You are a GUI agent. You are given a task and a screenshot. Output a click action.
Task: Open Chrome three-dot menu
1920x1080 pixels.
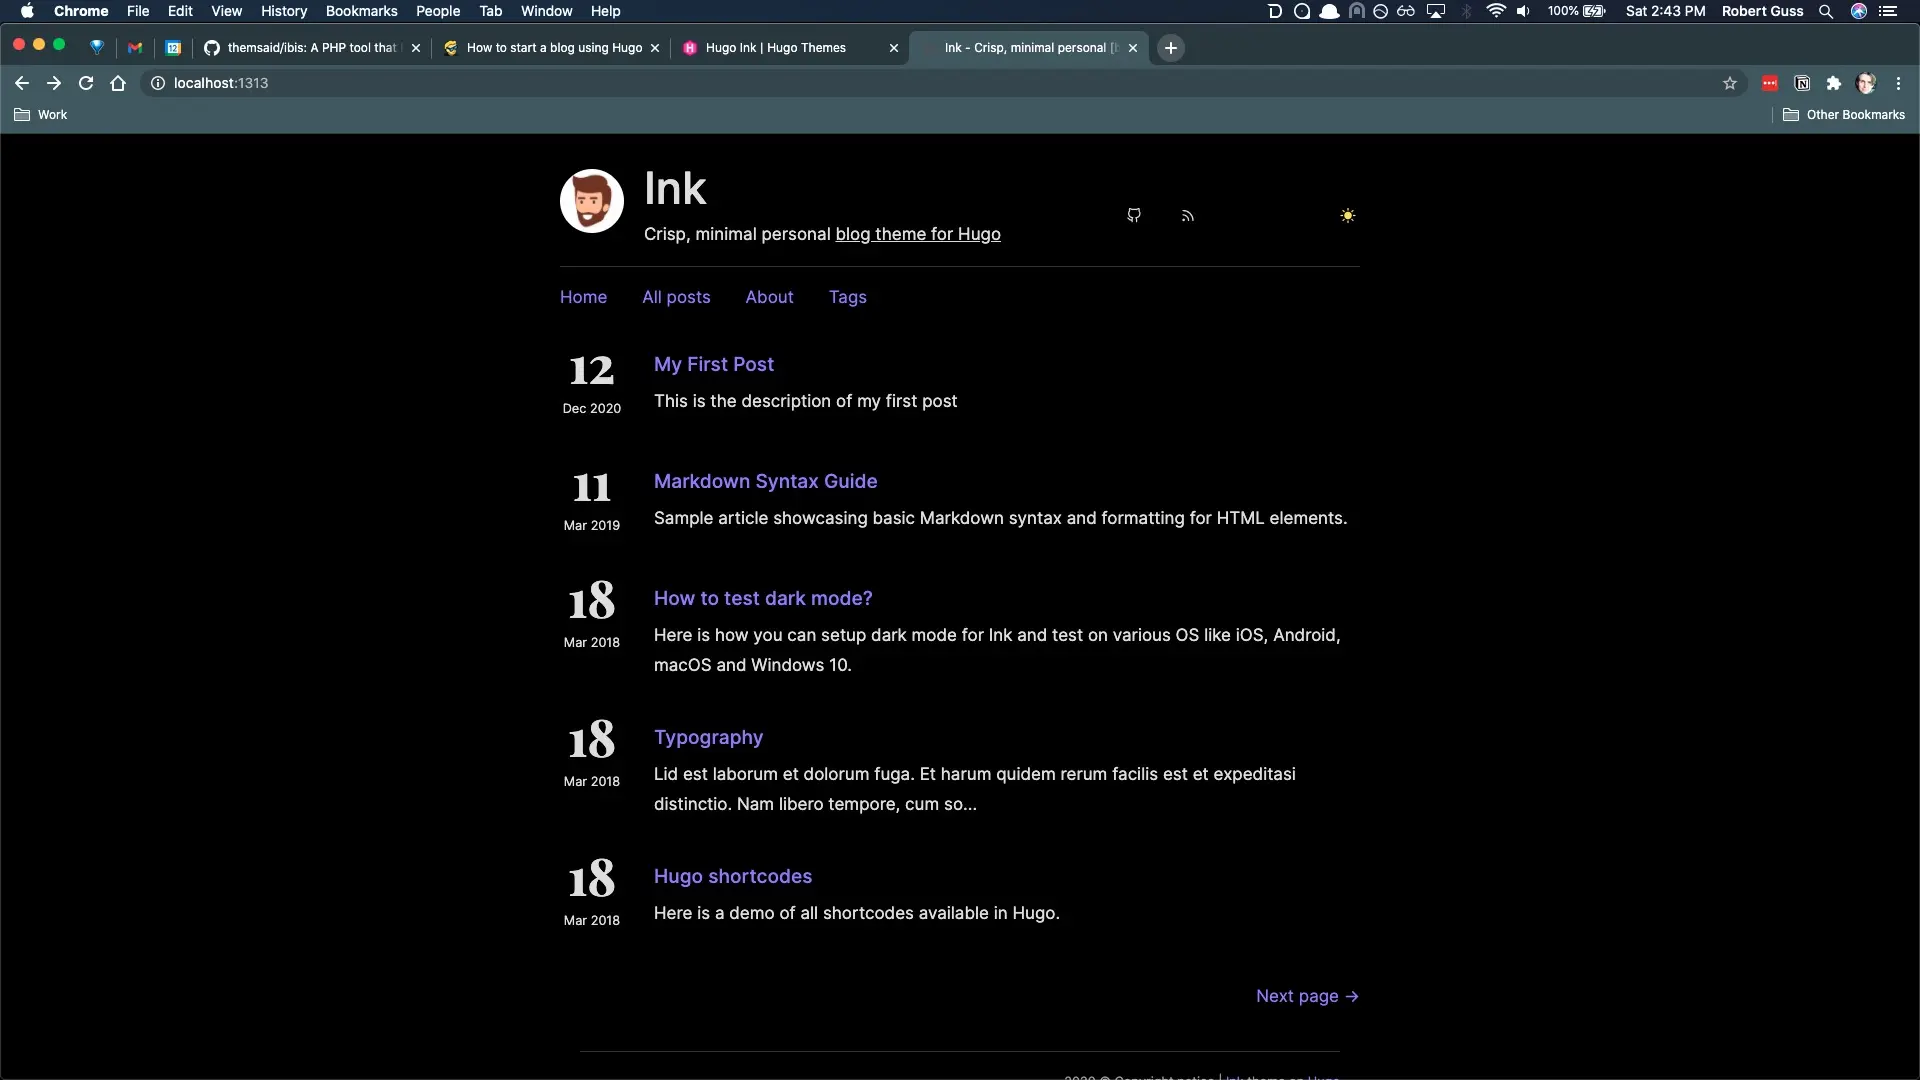pyautogui.click(x=1898, y=83)
